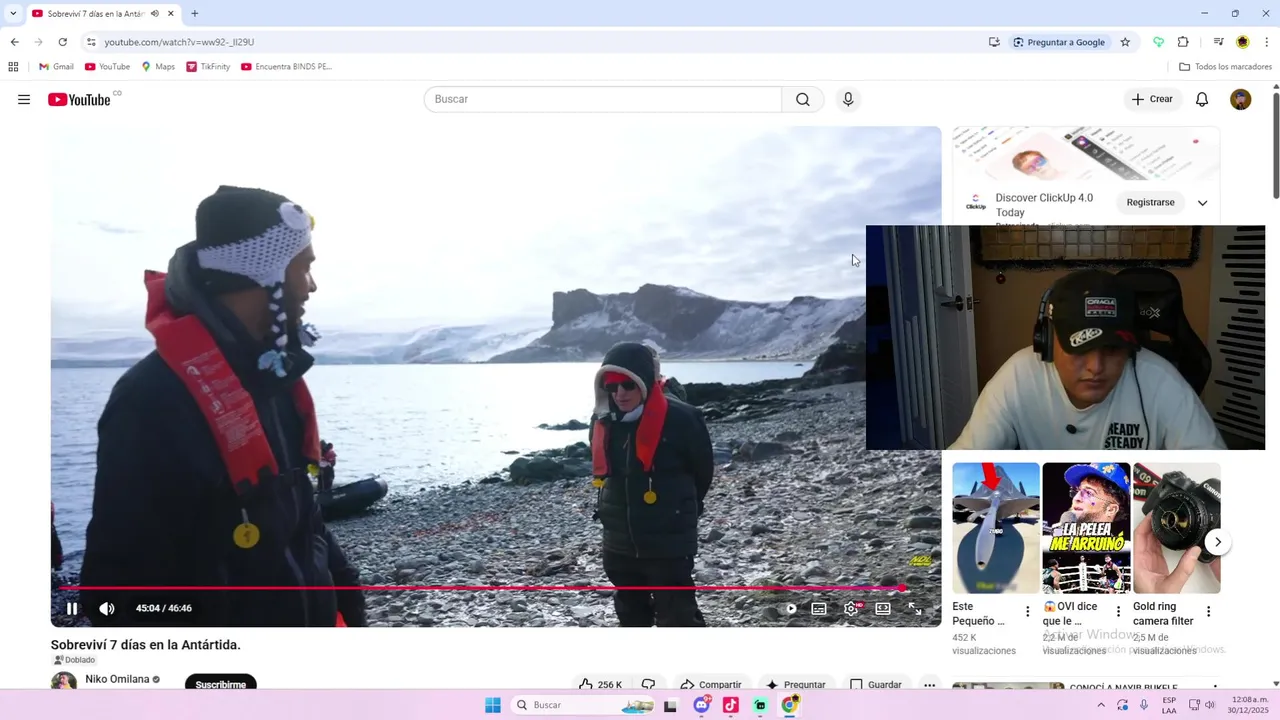This screenshot has height=720, width=1280.
Task: Switch the player to theater mode
Action: click(883, 608)
